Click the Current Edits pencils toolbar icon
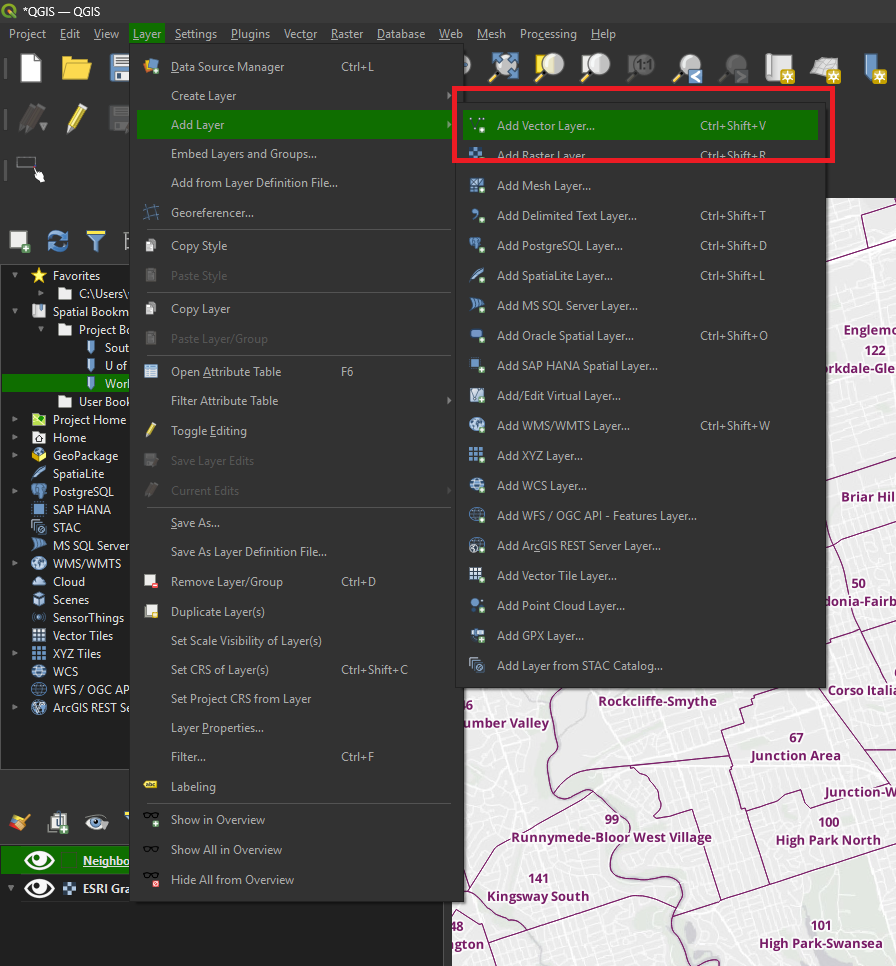The image size is (896, 966). pyautogui.click(x=32, y=118)
